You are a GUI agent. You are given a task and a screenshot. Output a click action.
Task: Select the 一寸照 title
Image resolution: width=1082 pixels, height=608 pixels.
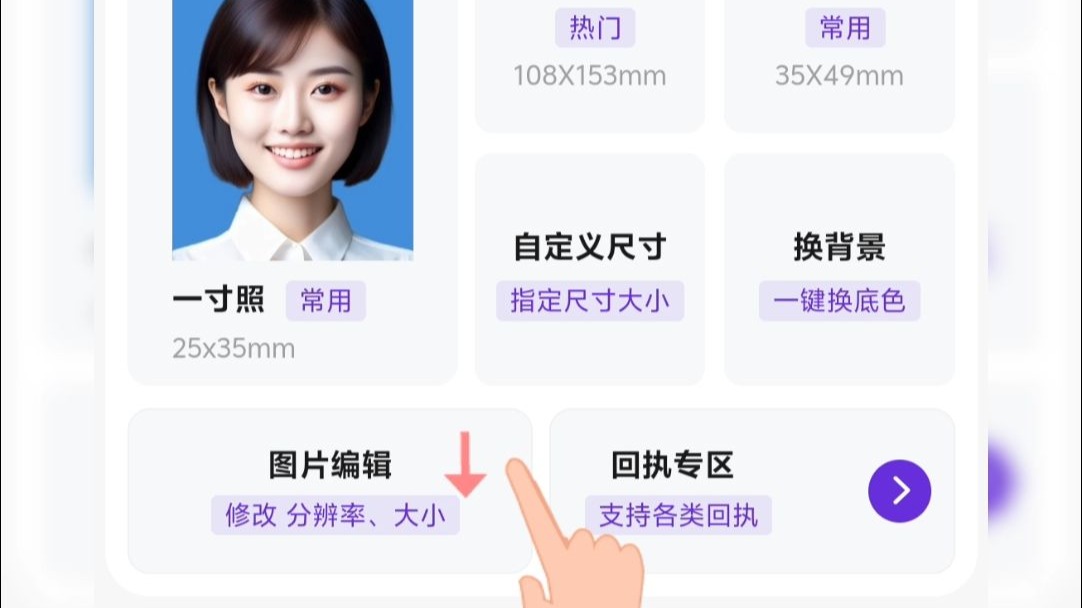pyautogui.click(x=219, y=300)
